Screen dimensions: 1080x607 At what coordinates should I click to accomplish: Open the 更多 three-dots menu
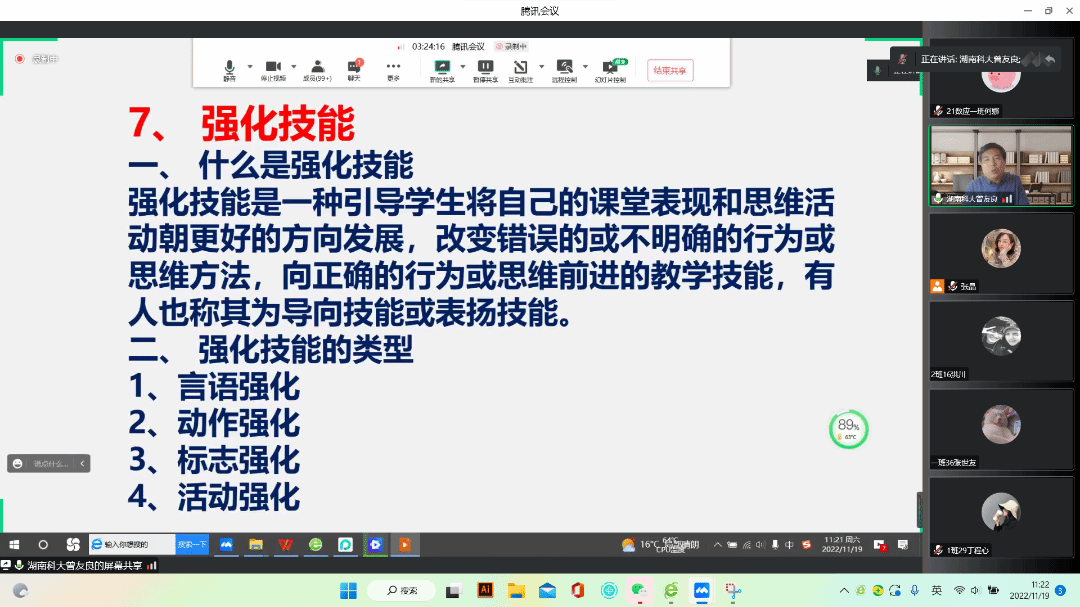point(393,70)
